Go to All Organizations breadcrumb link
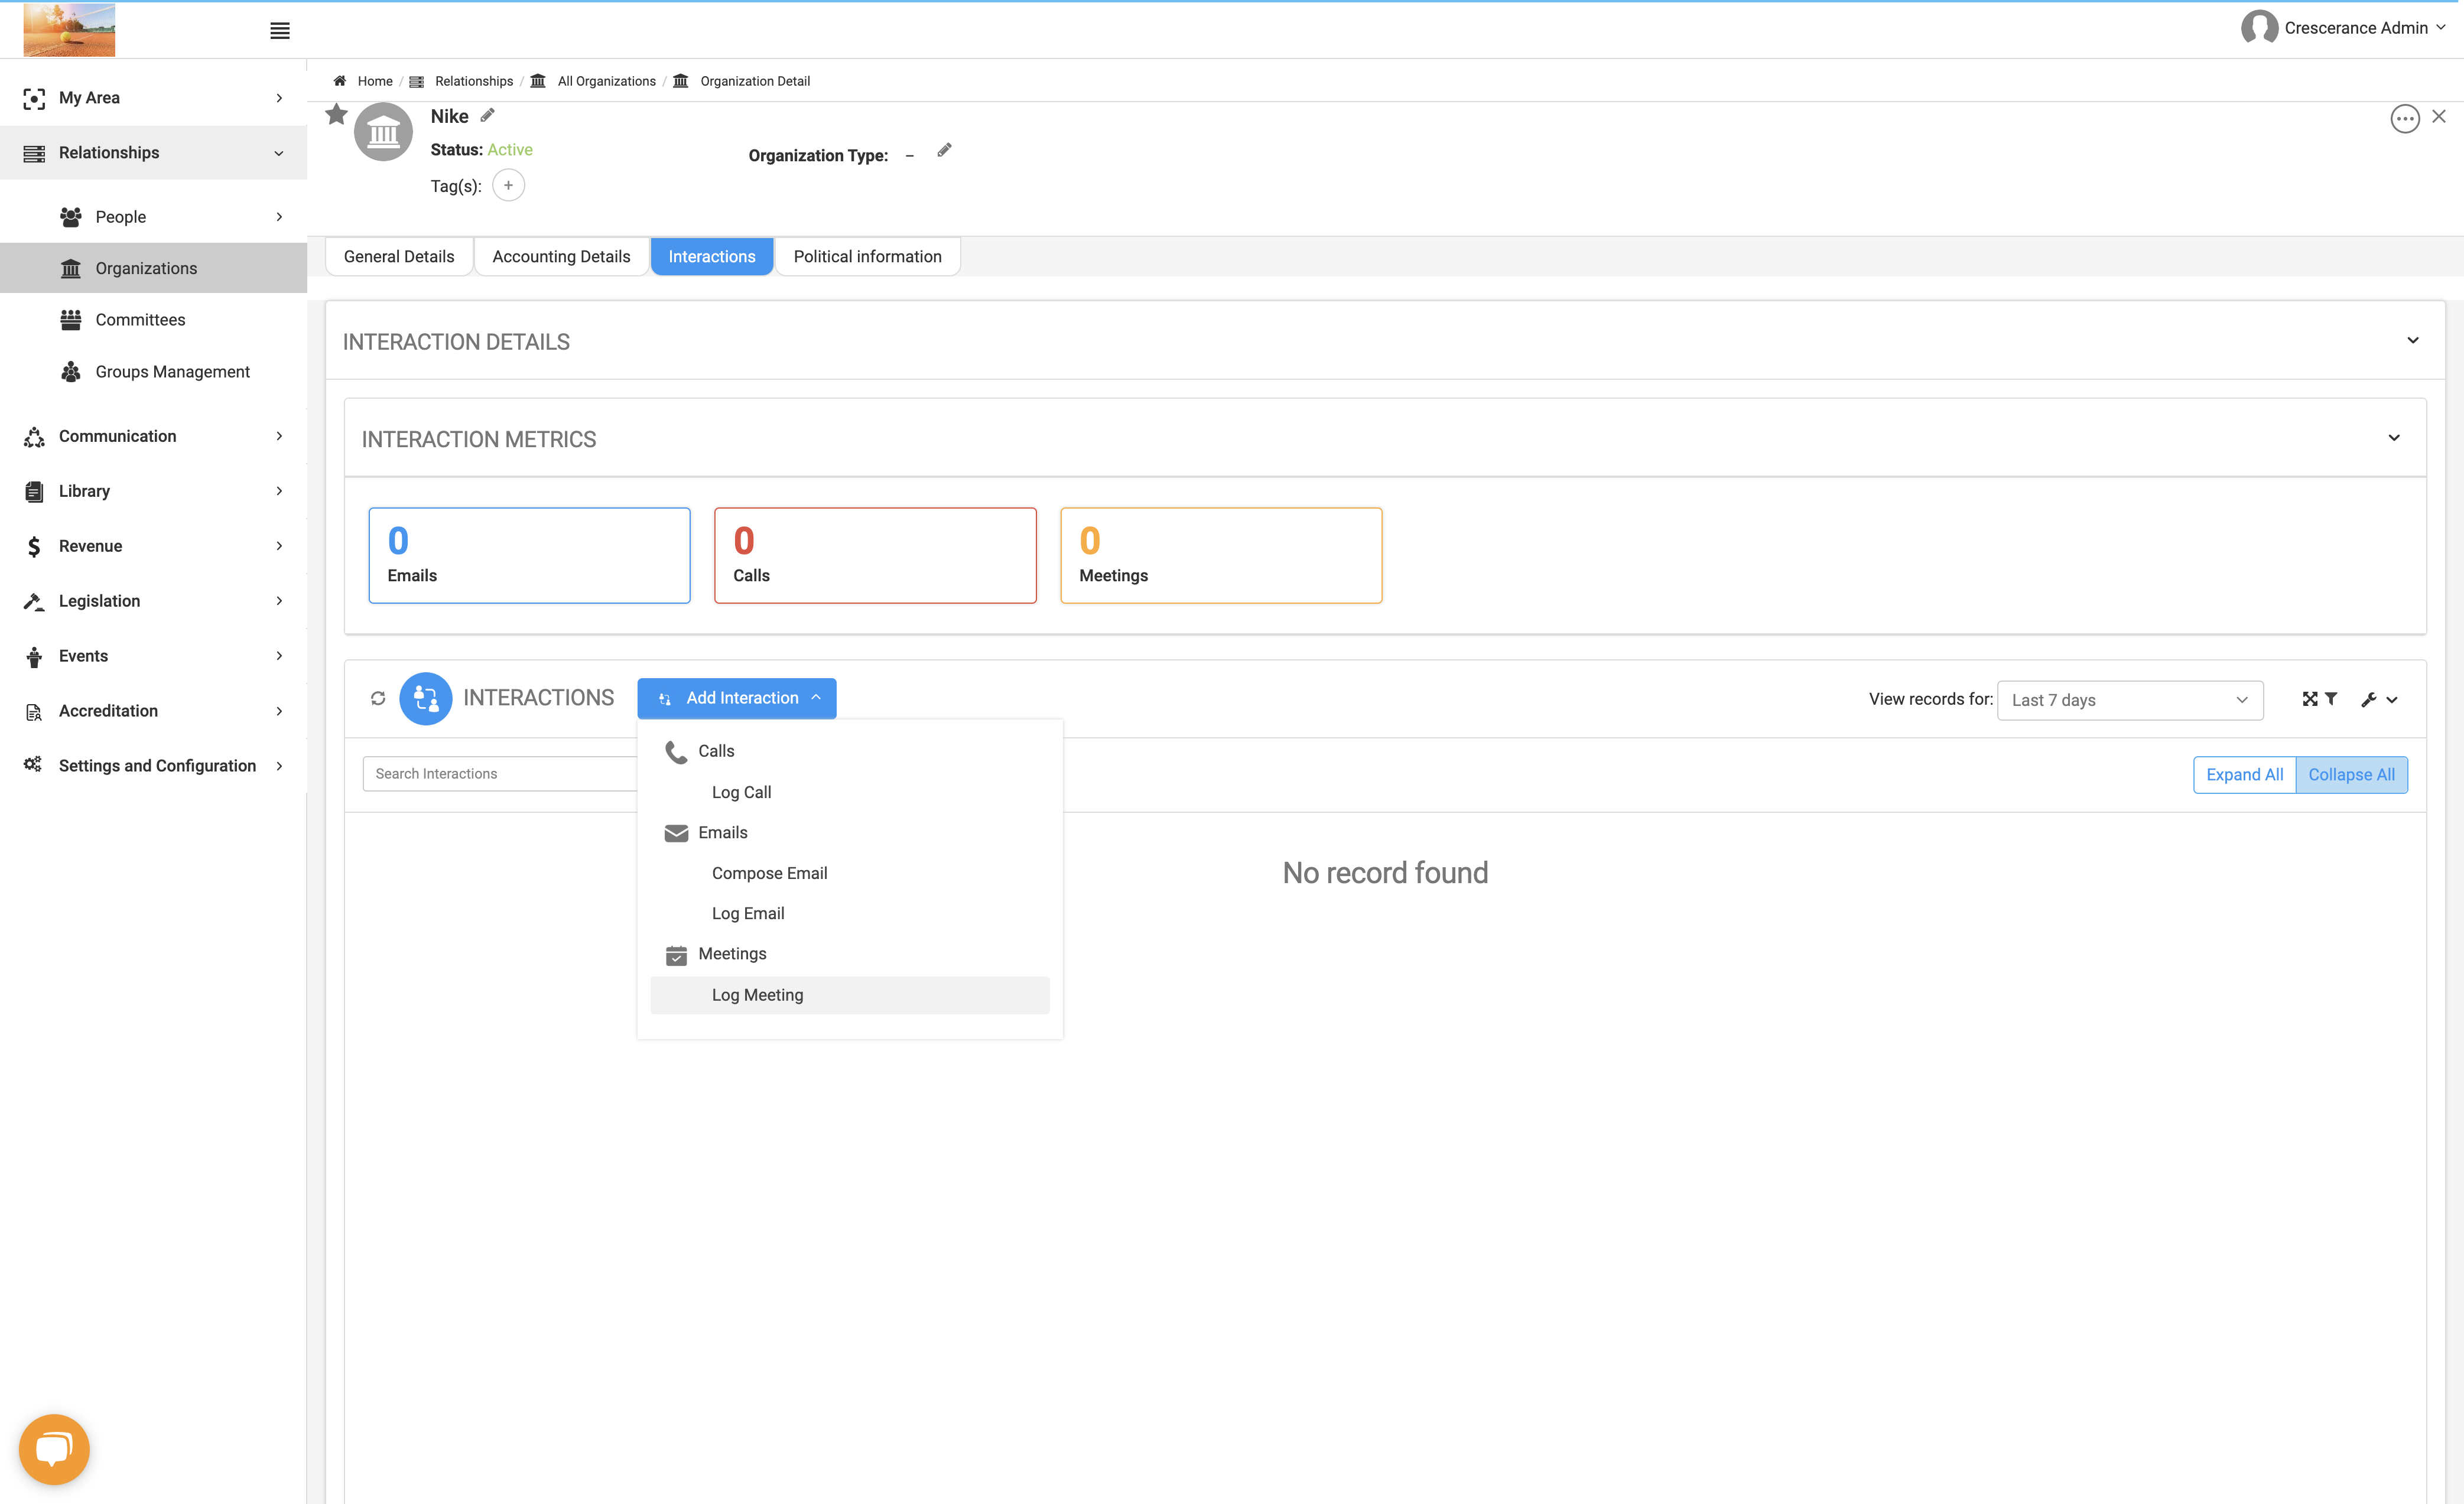Image resolution: width=2464 pixels, height=1504 pixels. 606,81
